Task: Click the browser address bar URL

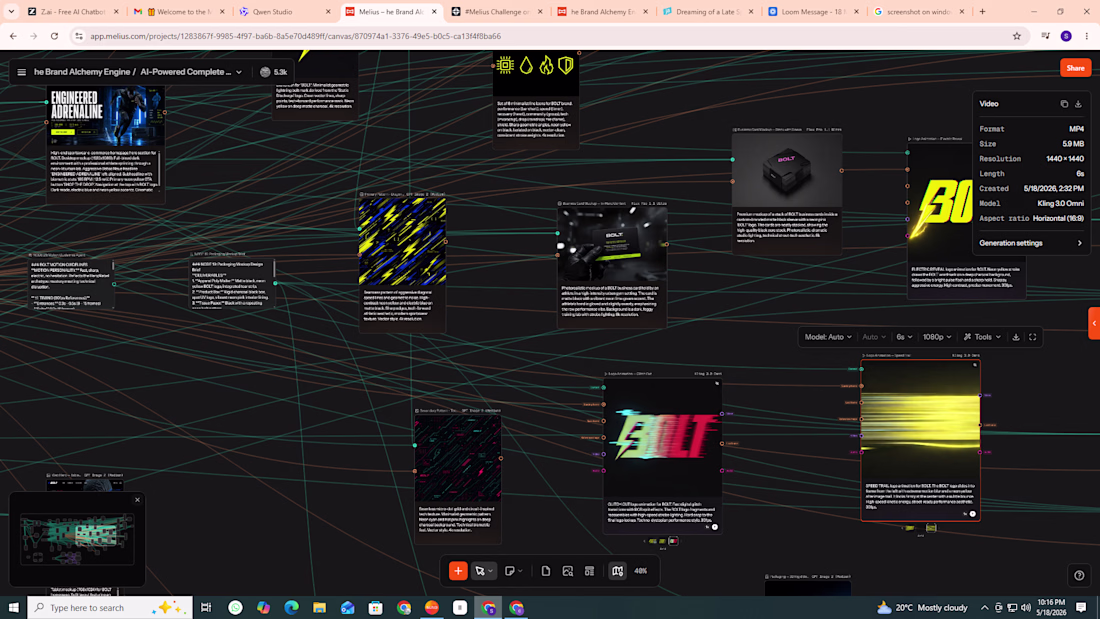Action: pyautogui.click(x=295, y=36)
